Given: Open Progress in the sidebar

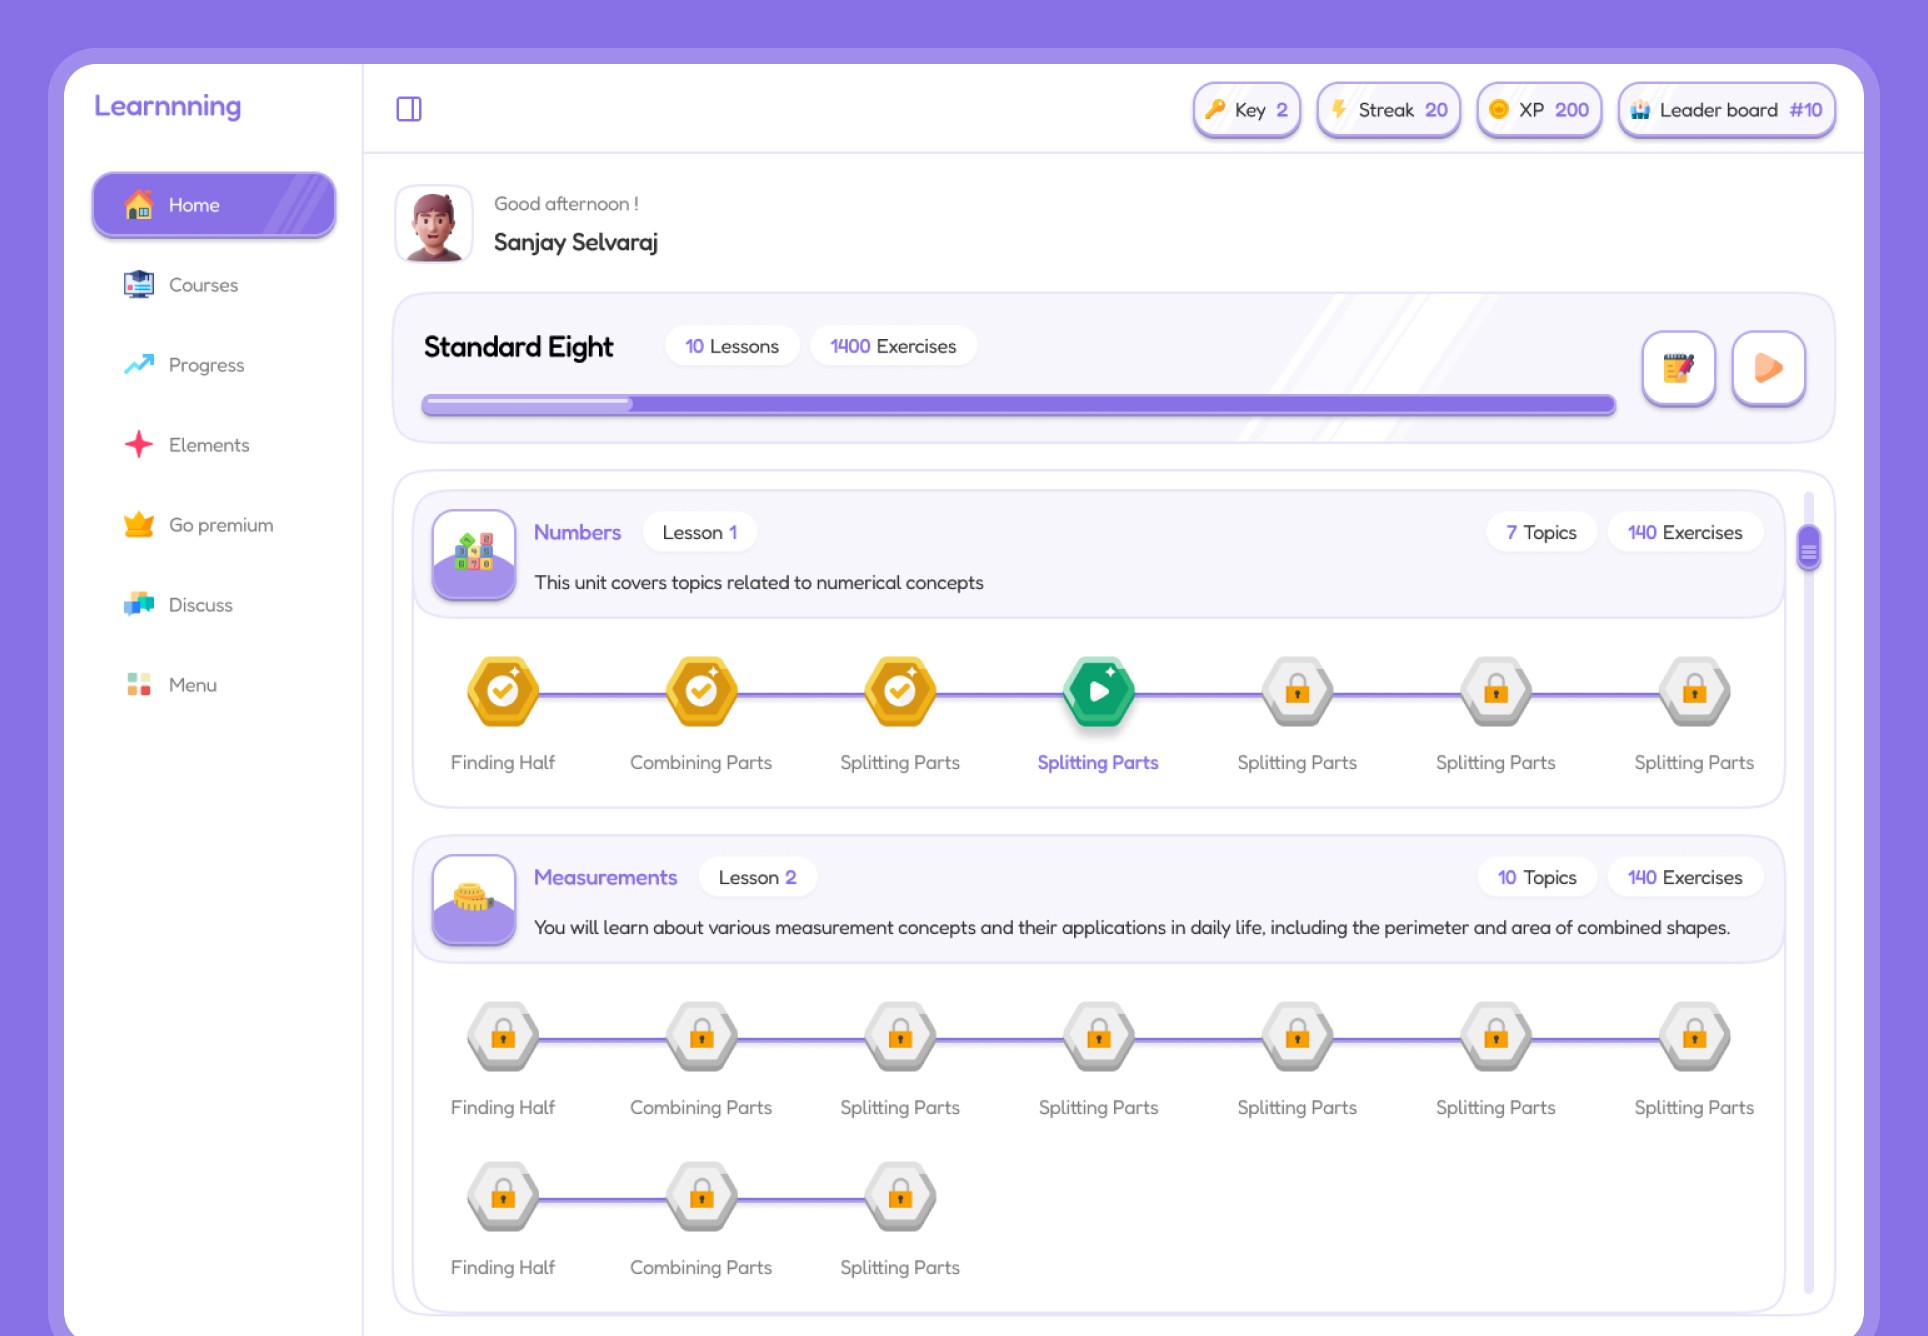Looking at the screenshot, I should point(206,365).
